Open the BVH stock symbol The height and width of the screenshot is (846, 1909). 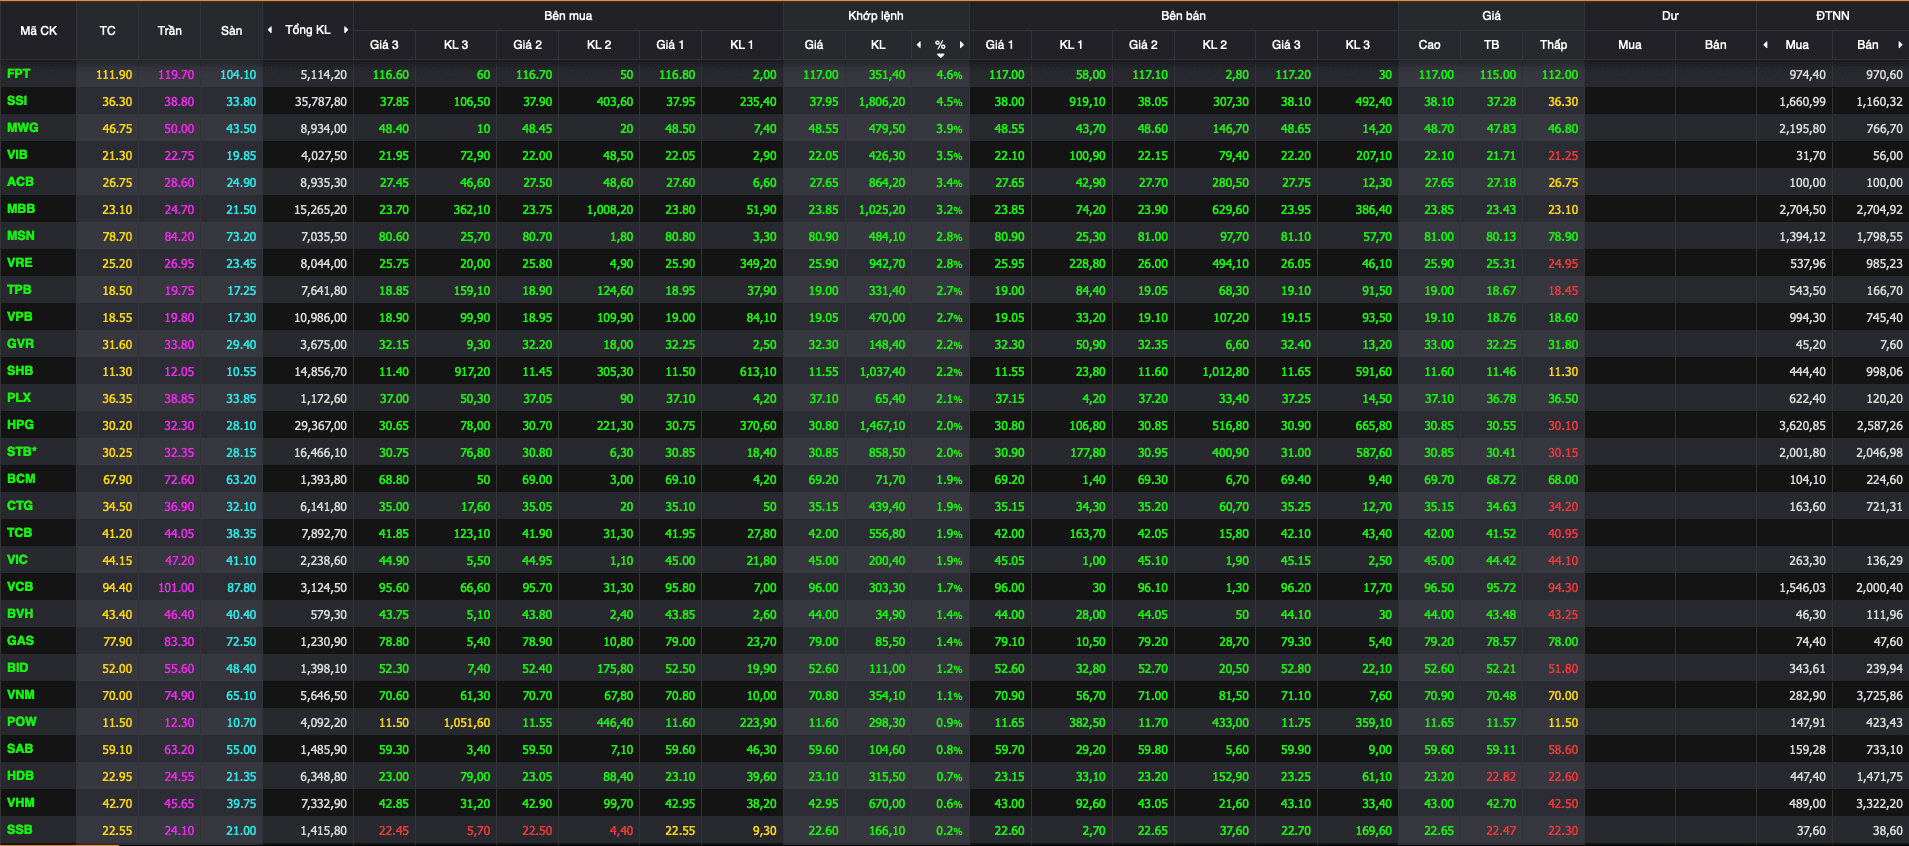click(x=20, y=614)
